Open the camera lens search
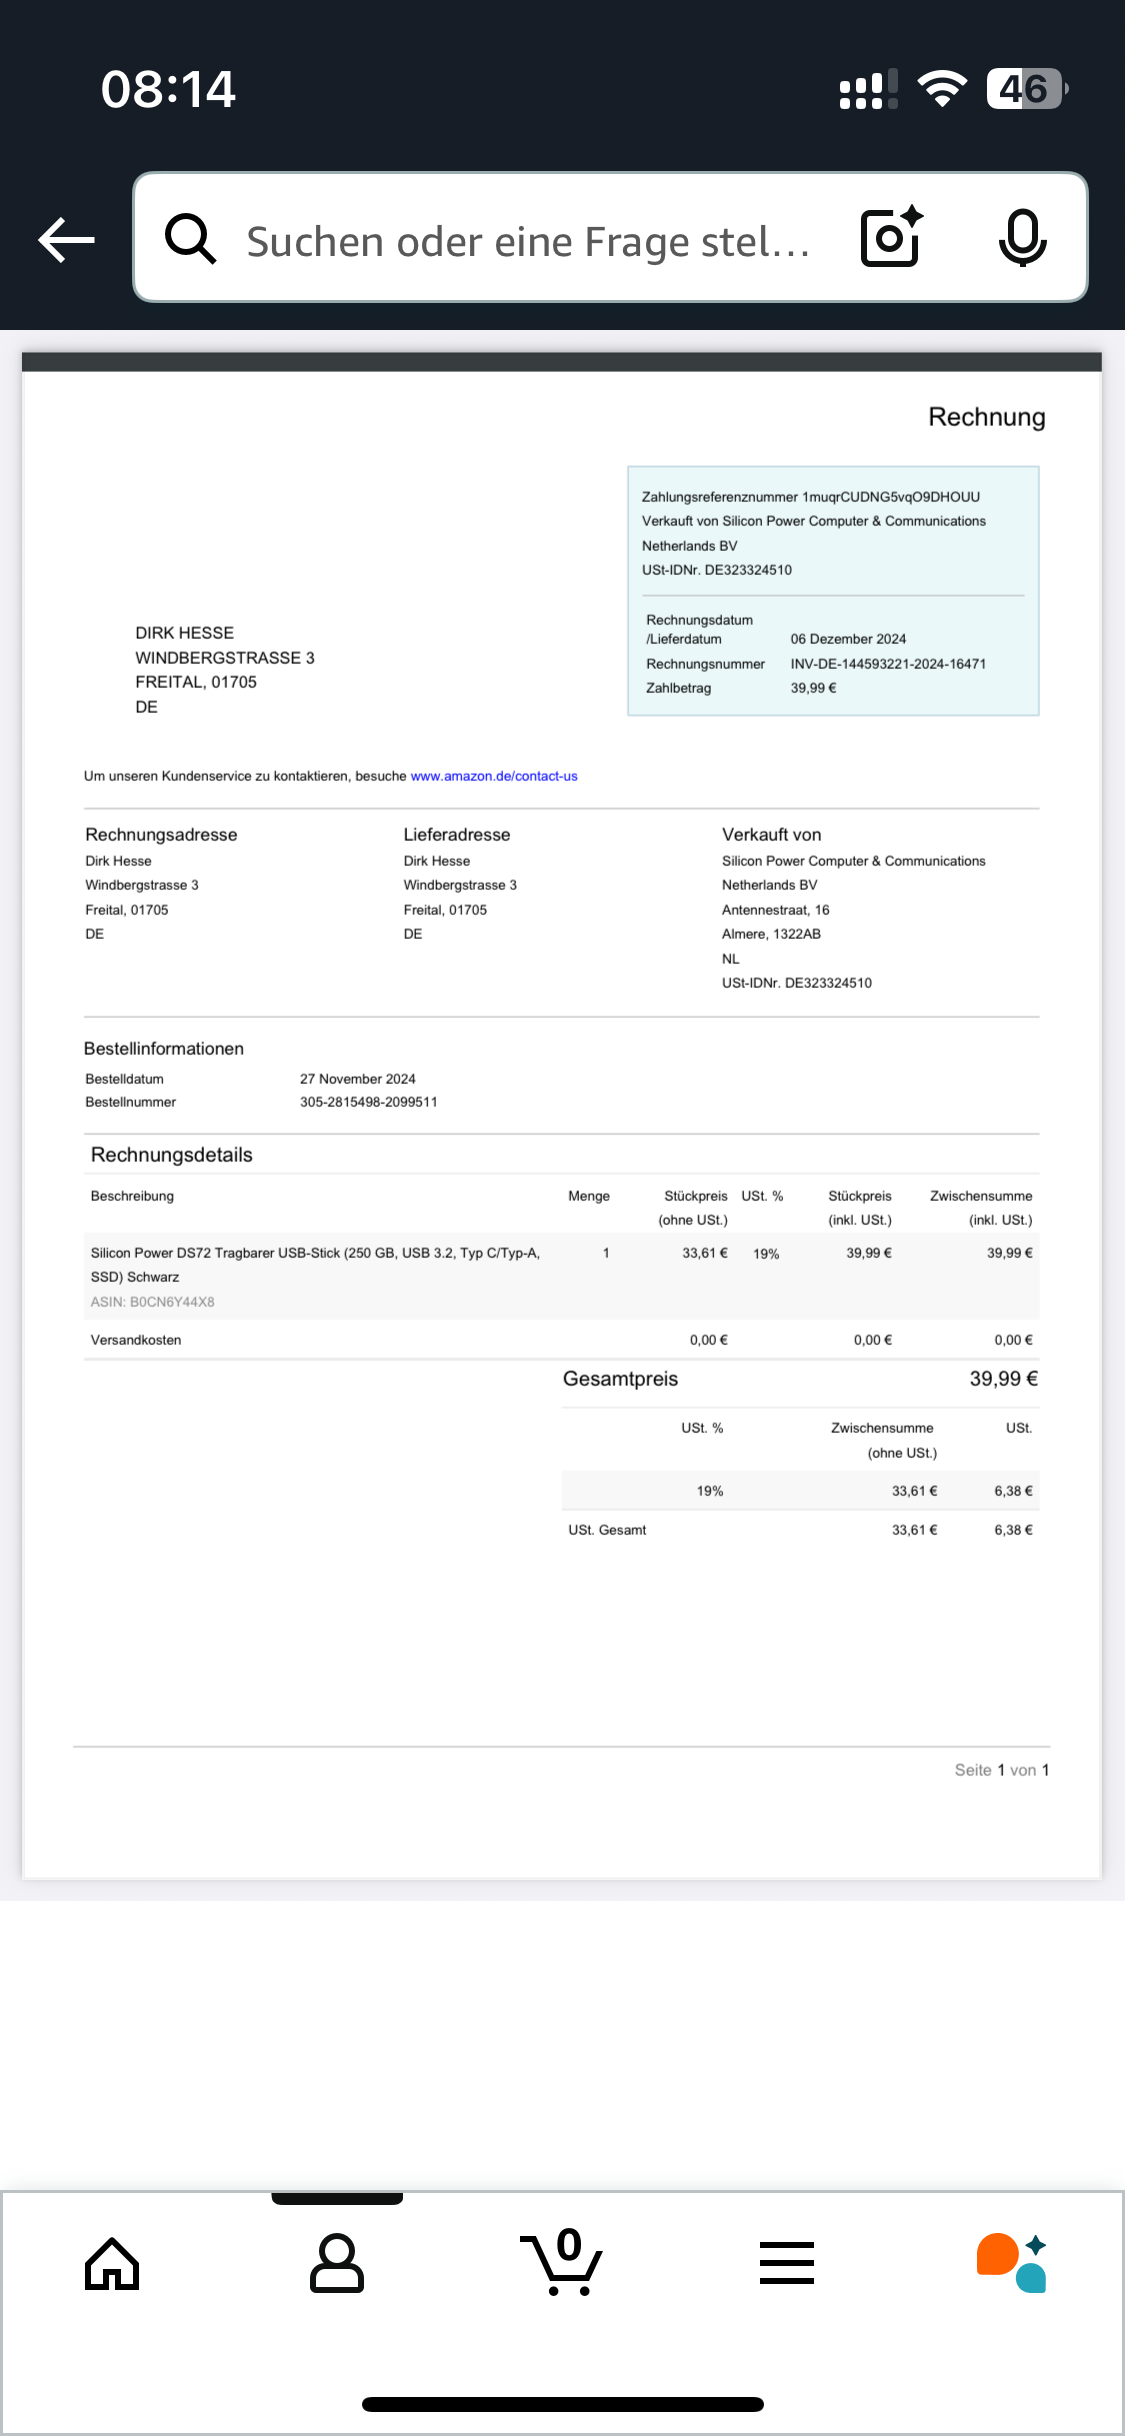The height and width of the screenshot is (2436, 1125). click(x=891, y=238)
